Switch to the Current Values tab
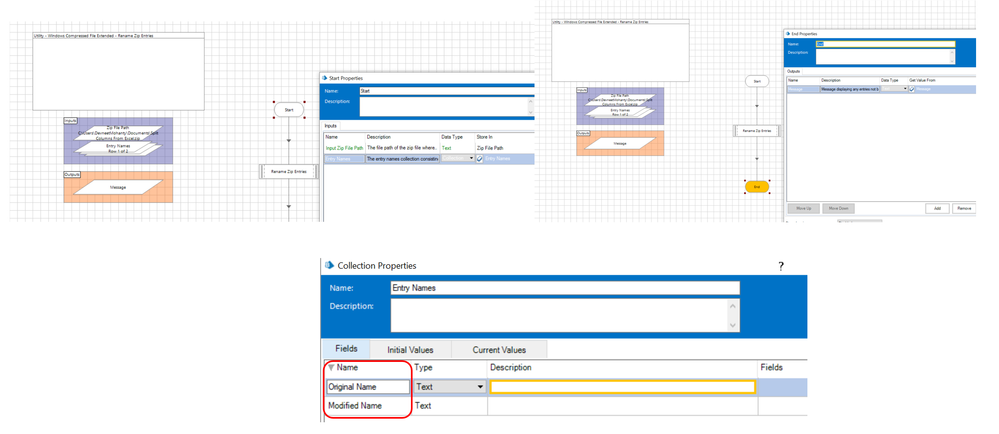The height and width of the screenshot is (434, 999). [497, 349]
